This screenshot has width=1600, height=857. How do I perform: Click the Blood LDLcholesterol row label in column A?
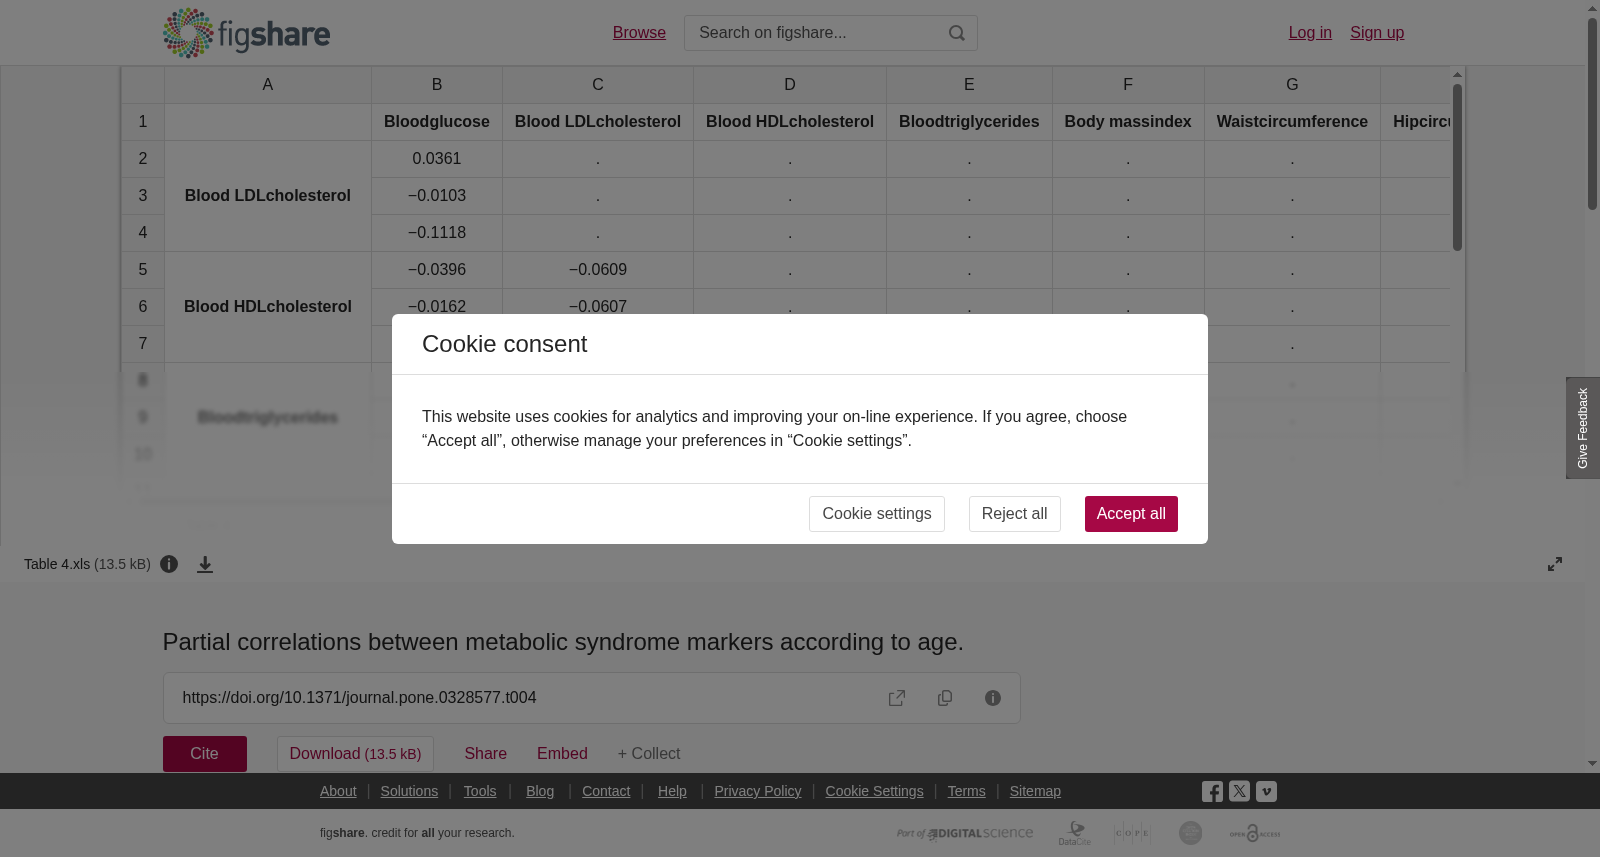[268, 196]
